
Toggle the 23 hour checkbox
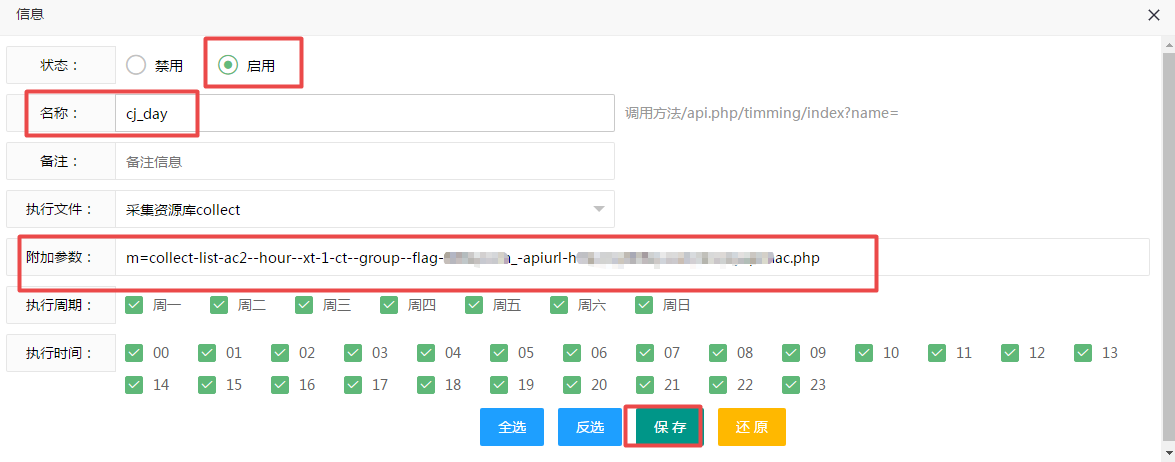click(792, 385)
